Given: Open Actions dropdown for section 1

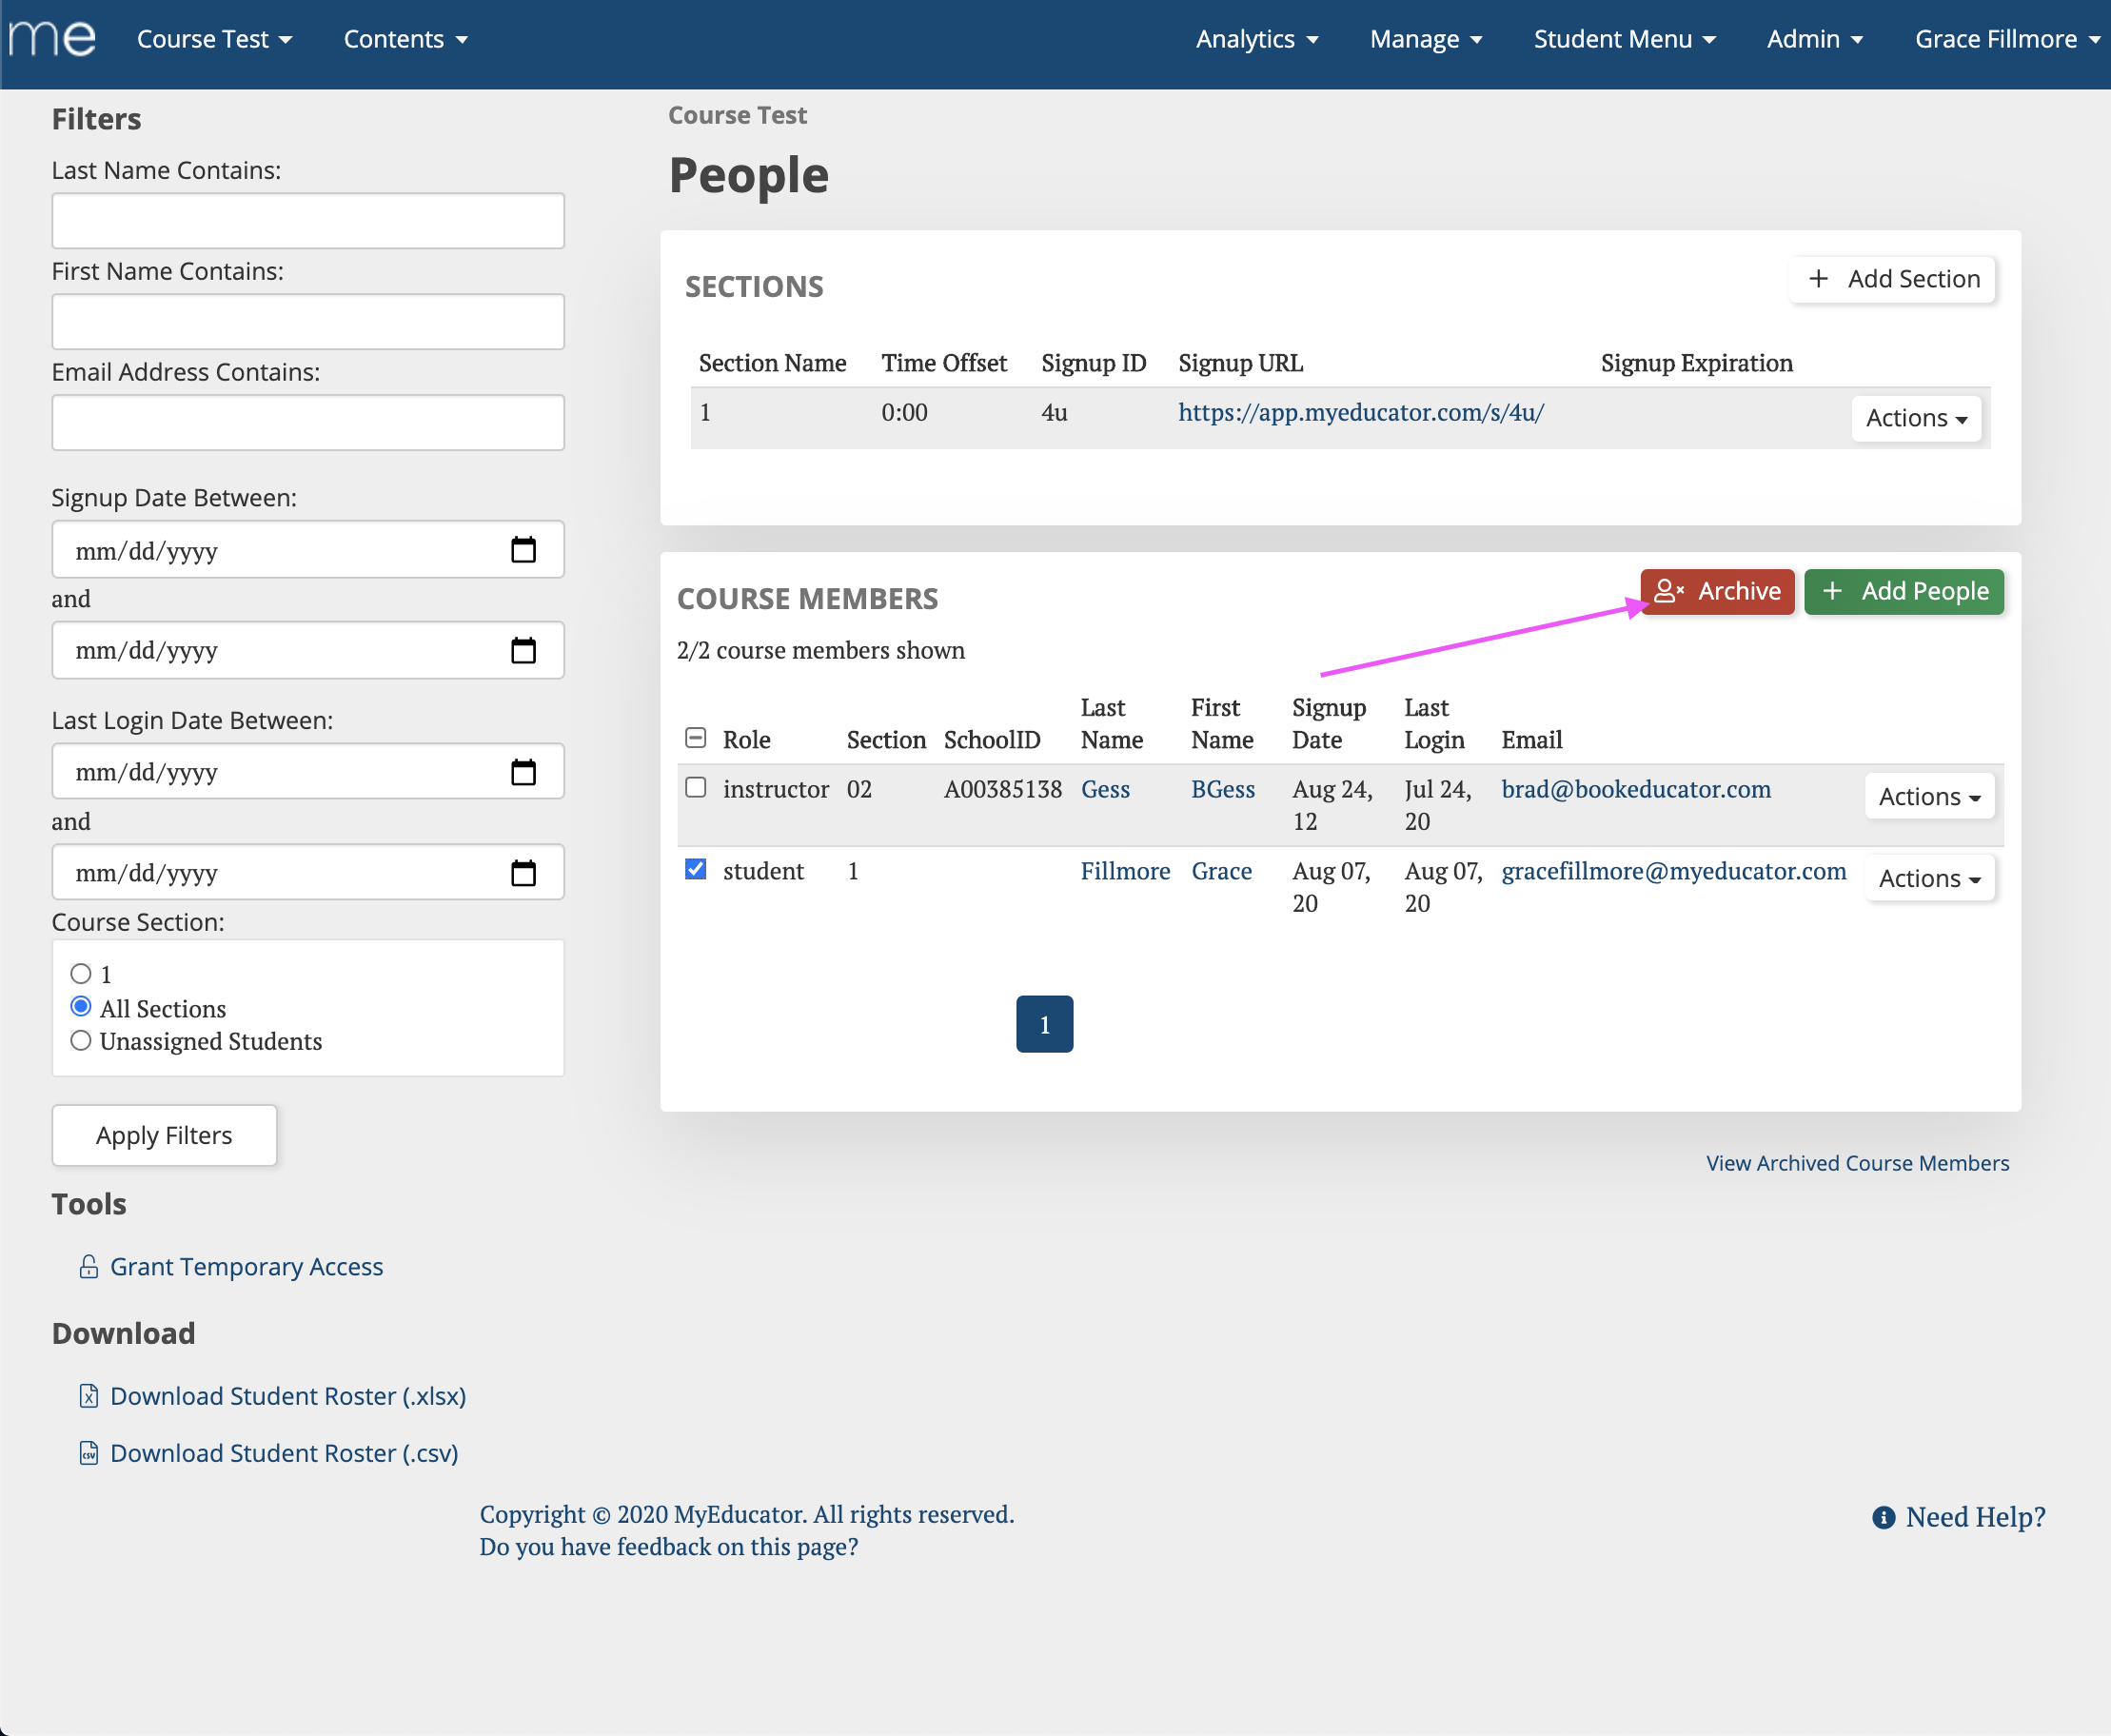Looking at the screenshot, I should coord(1915,418).
